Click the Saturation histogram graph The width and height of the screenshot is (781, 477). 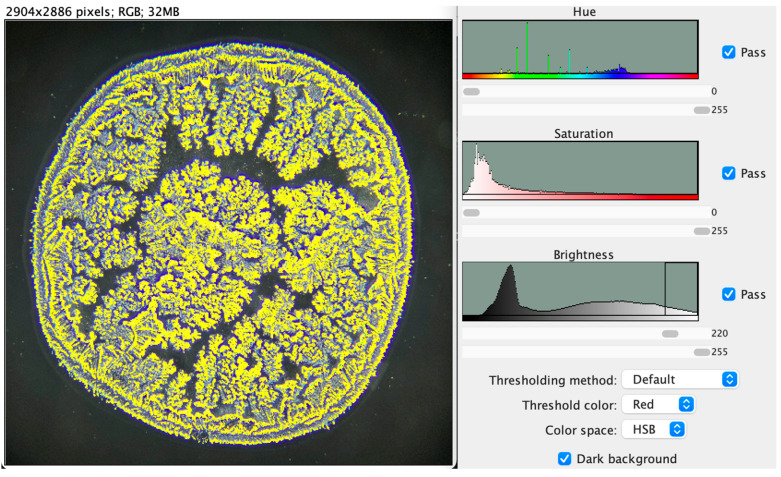tap(580, 170)
